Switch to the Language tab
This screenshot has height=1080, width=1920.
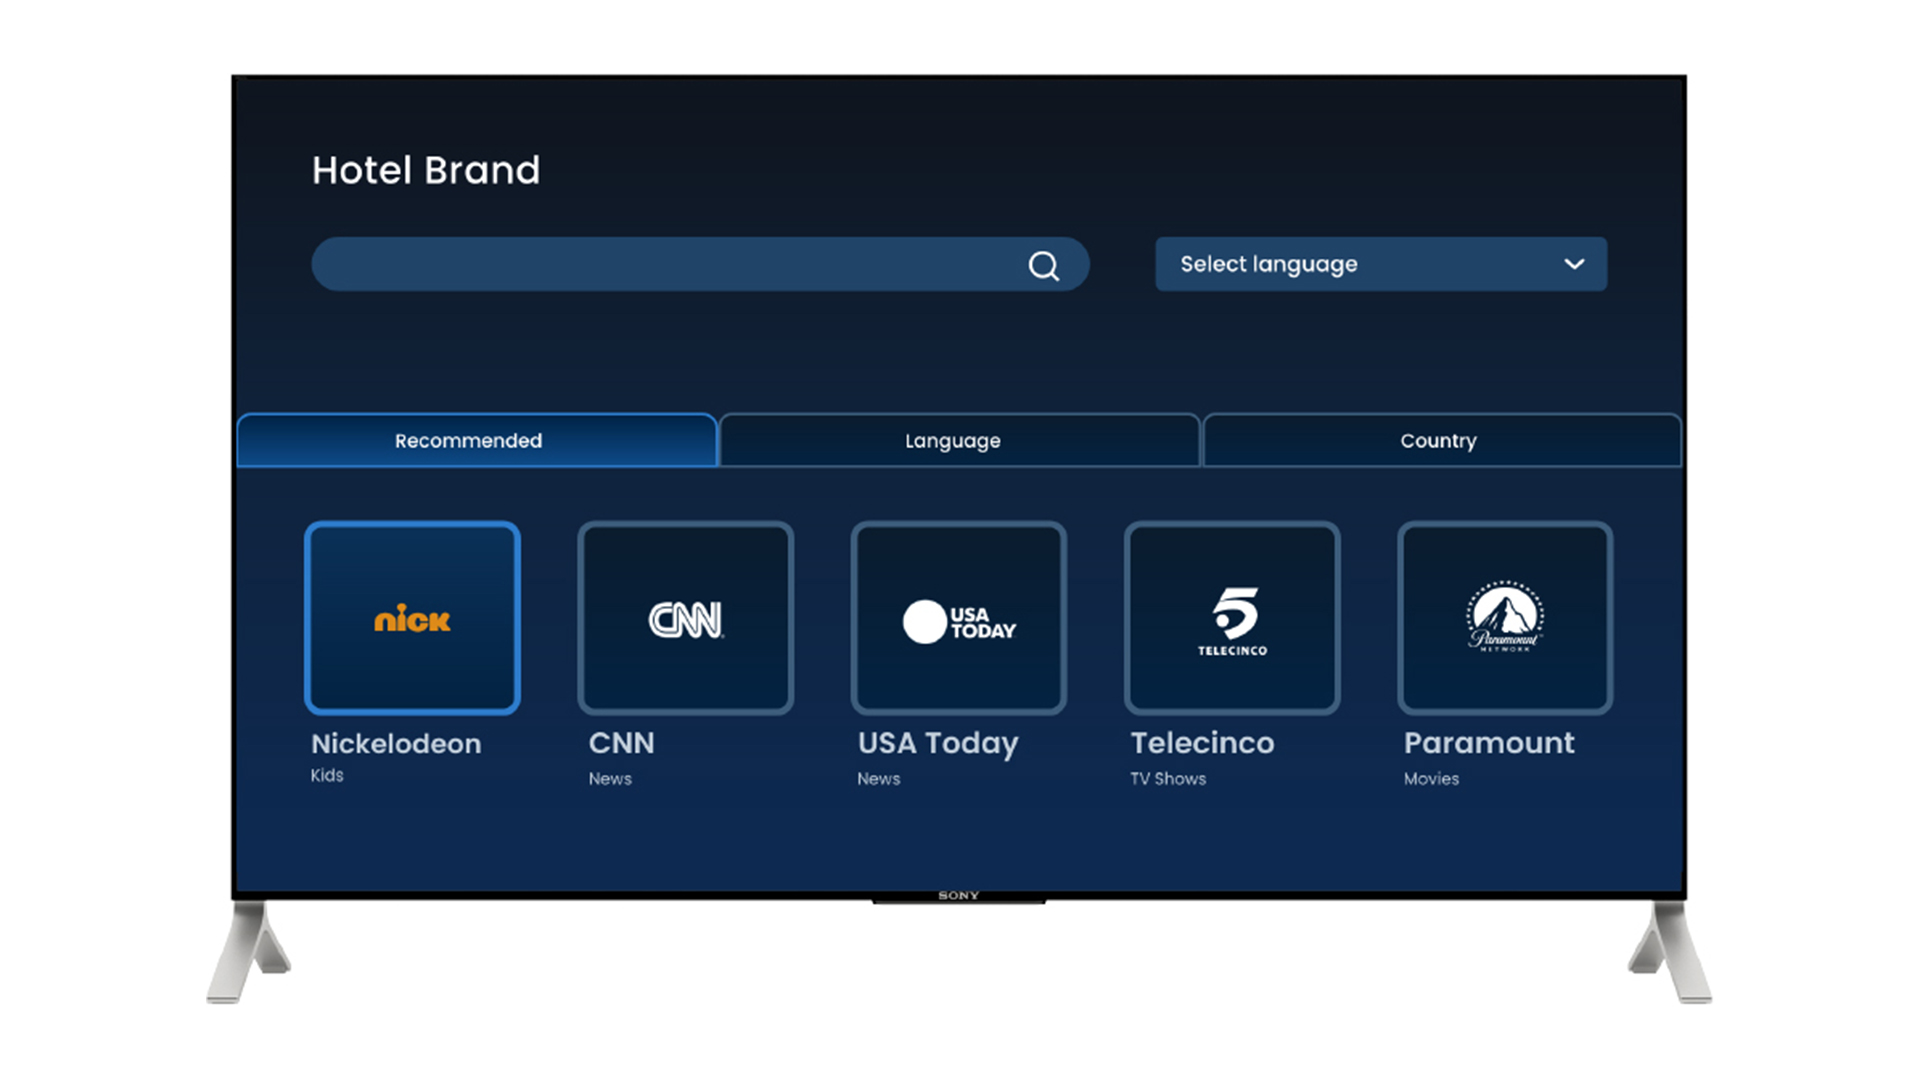click(x=959, y=440)
